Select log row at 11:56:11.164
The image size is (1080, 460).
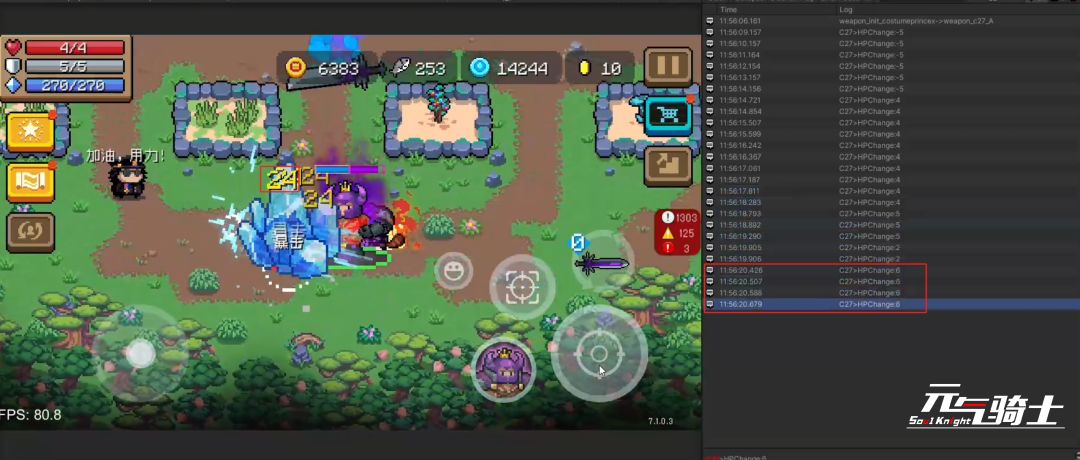click(x=893, y=55)
